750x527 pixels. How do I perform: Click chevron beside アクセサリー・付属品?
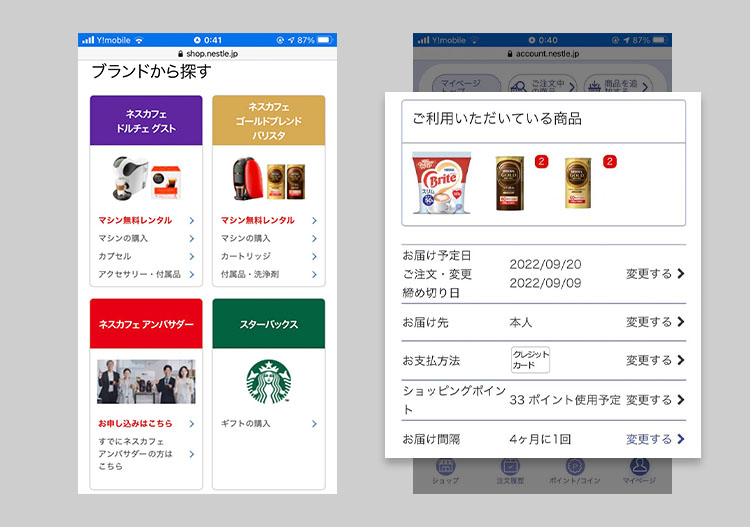pyautogui.click(x=191, y=274)
